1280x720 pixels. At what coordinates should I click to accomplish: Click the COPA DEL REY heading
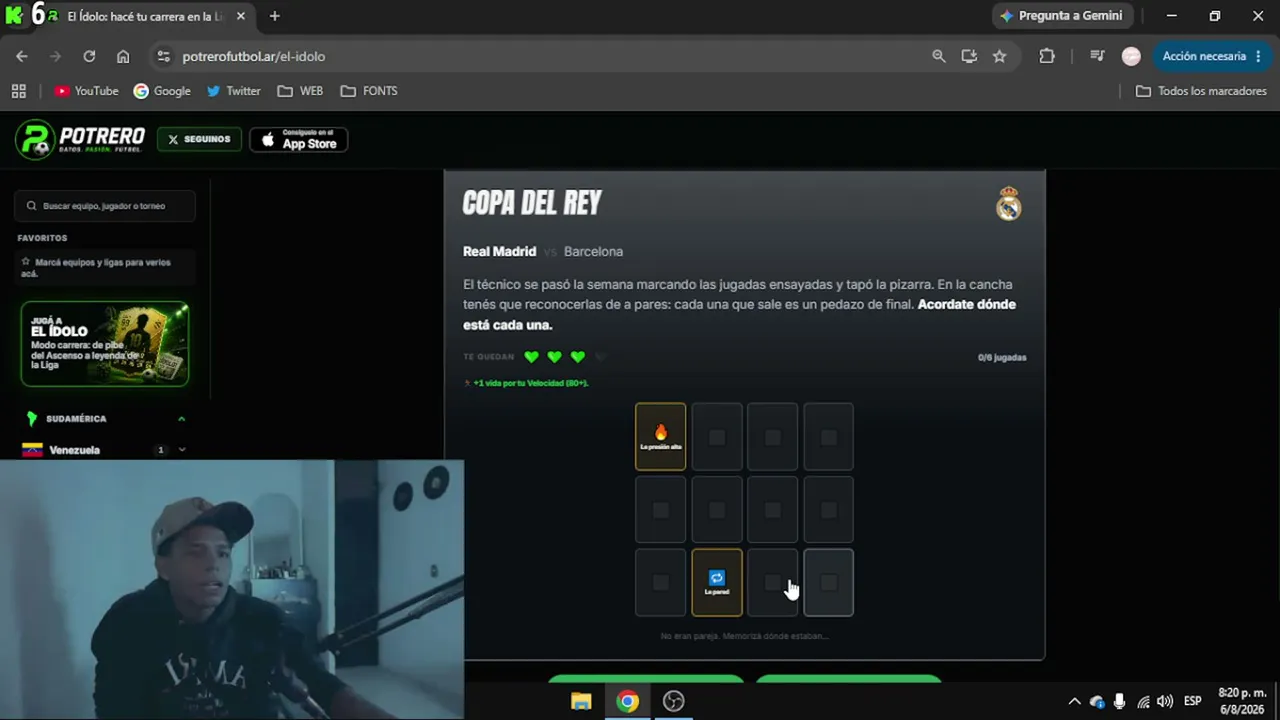[532, 203]
